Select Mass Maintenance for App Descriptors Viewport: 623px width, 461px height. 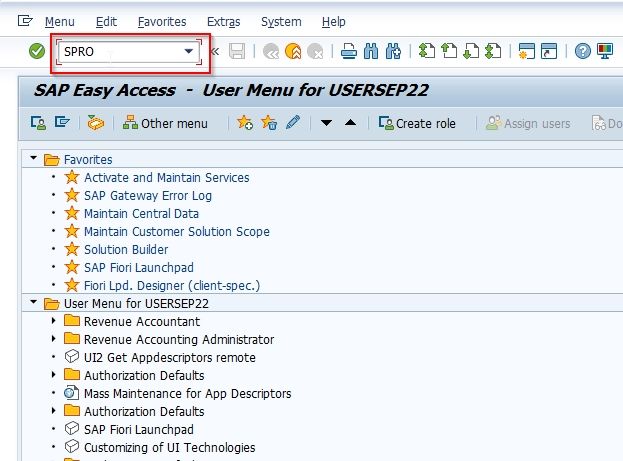pyautogui.click(x=188, y=393)
